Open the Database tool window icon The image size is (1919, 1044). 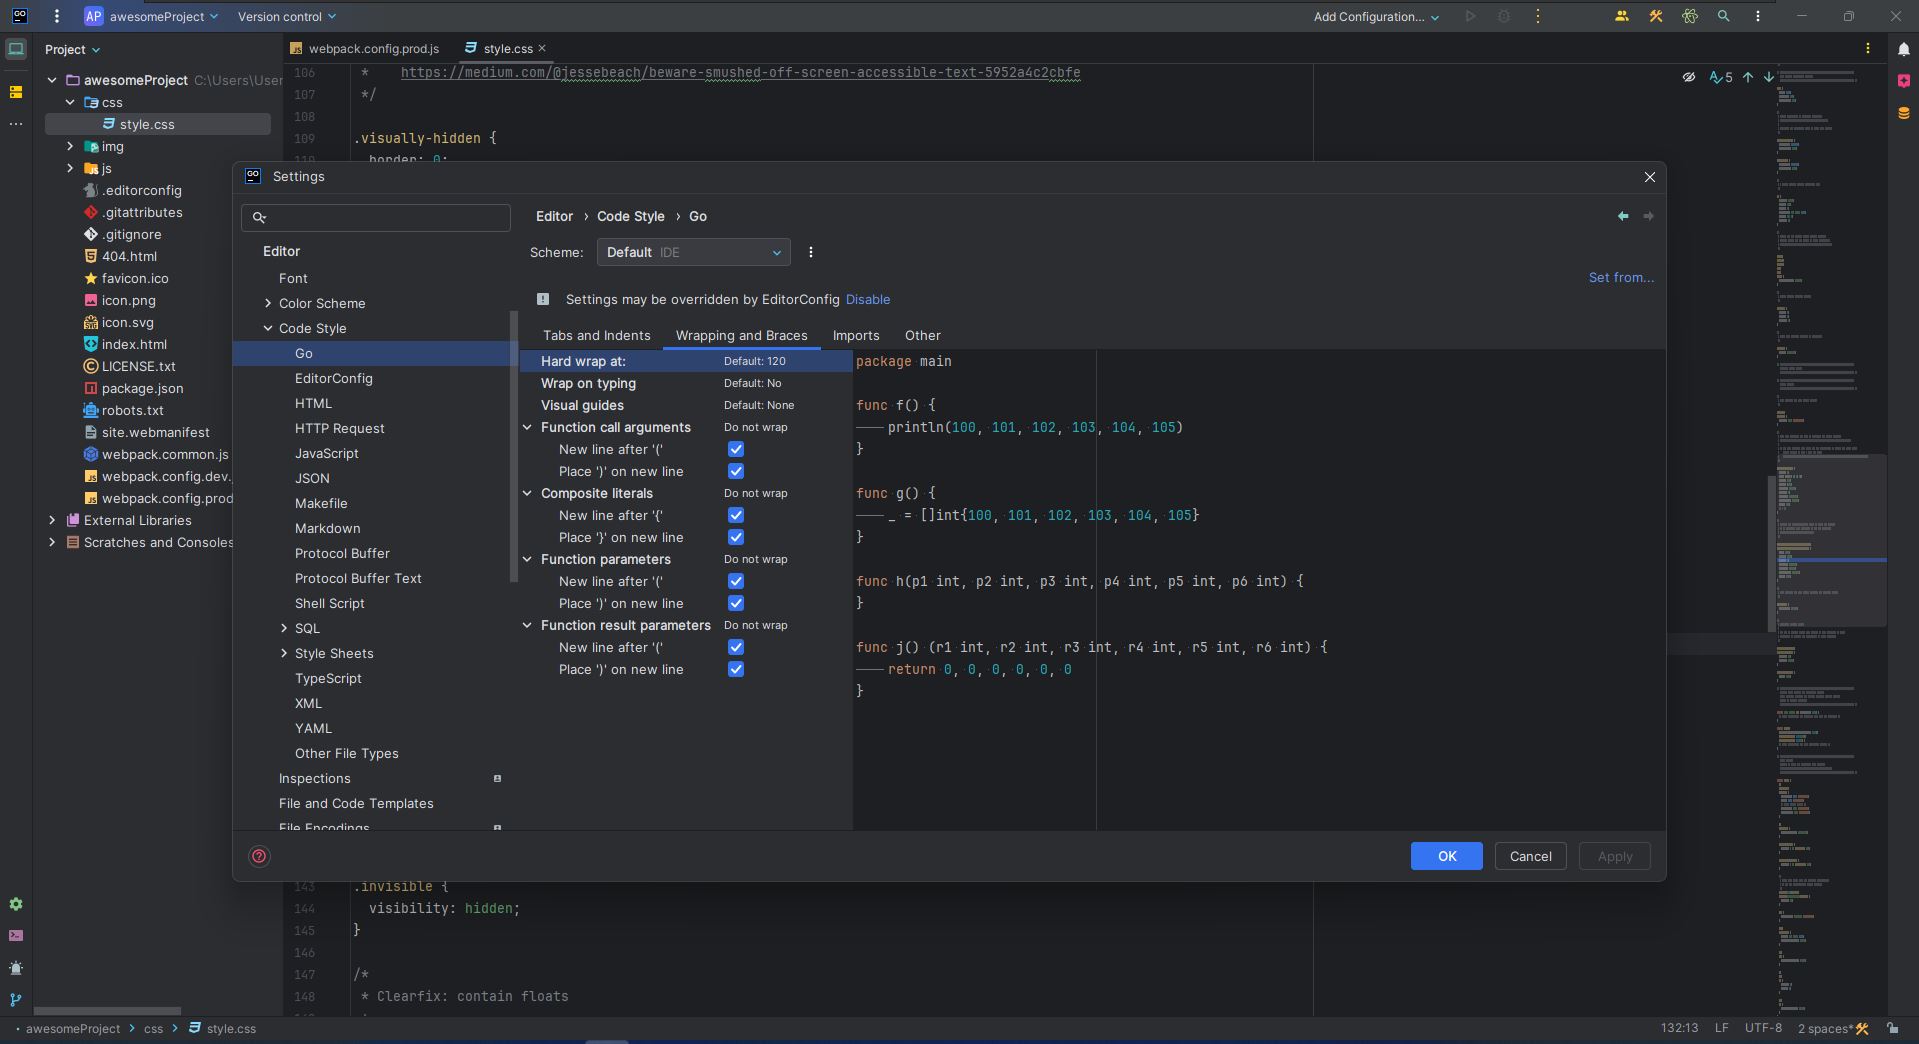coord(1903,113)
